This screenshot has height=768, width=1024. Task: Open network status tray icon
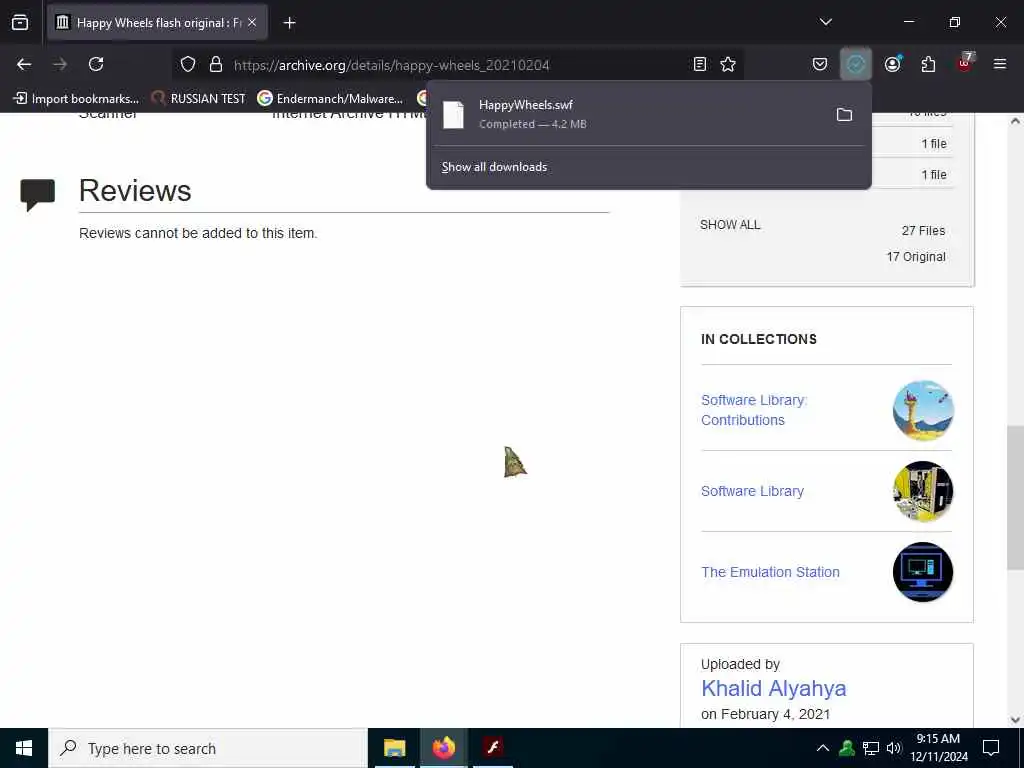[871, 748]
